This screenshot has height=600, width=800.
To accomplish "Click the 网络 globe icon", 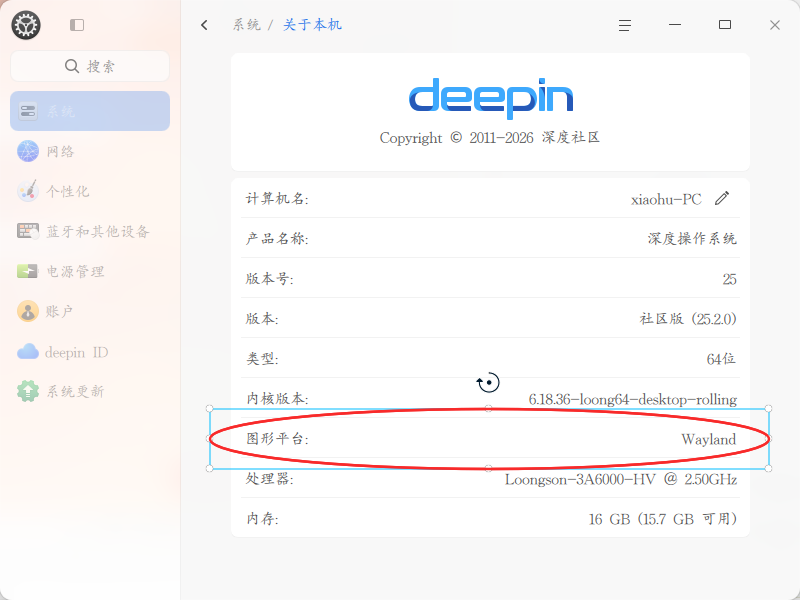I will 28,152.
